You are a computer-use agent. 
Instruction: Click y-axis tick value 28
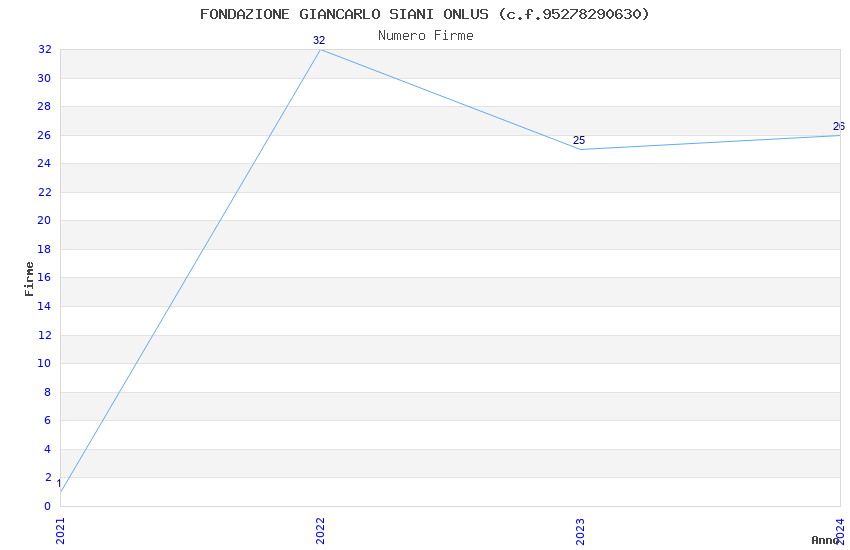tap(44, 107)
